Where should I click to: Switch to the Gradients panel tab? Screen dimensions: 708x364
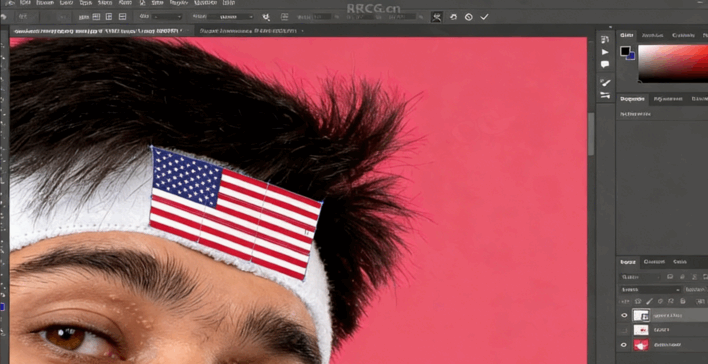tap(683, 35)
